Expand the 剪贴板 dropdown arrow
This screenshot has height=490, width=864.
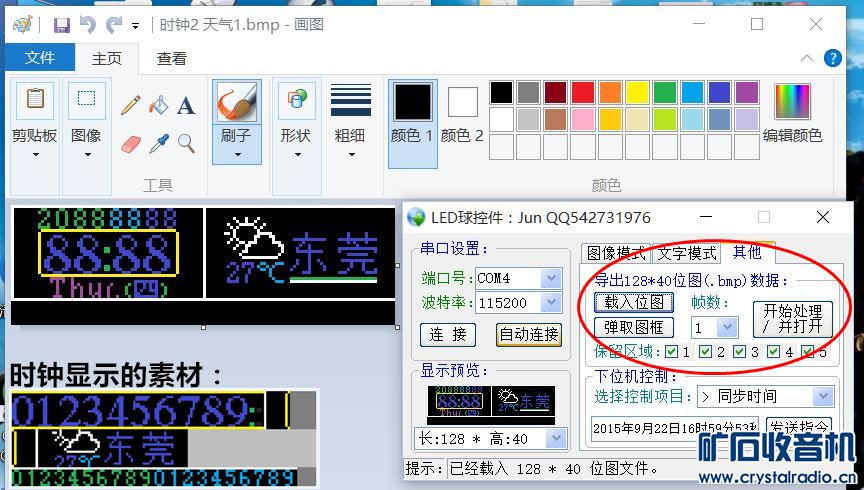(x=35, y=155)
